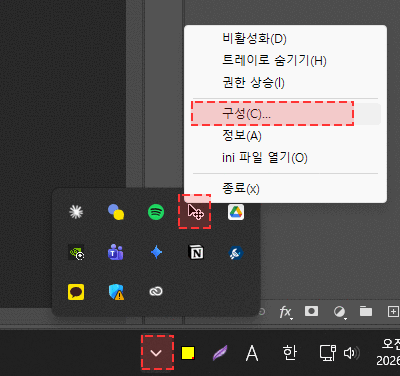The height and width of the screenshot is (376, 400).
Task: Create adjustment layer half-circle icon
Action: tap(340, 312)
